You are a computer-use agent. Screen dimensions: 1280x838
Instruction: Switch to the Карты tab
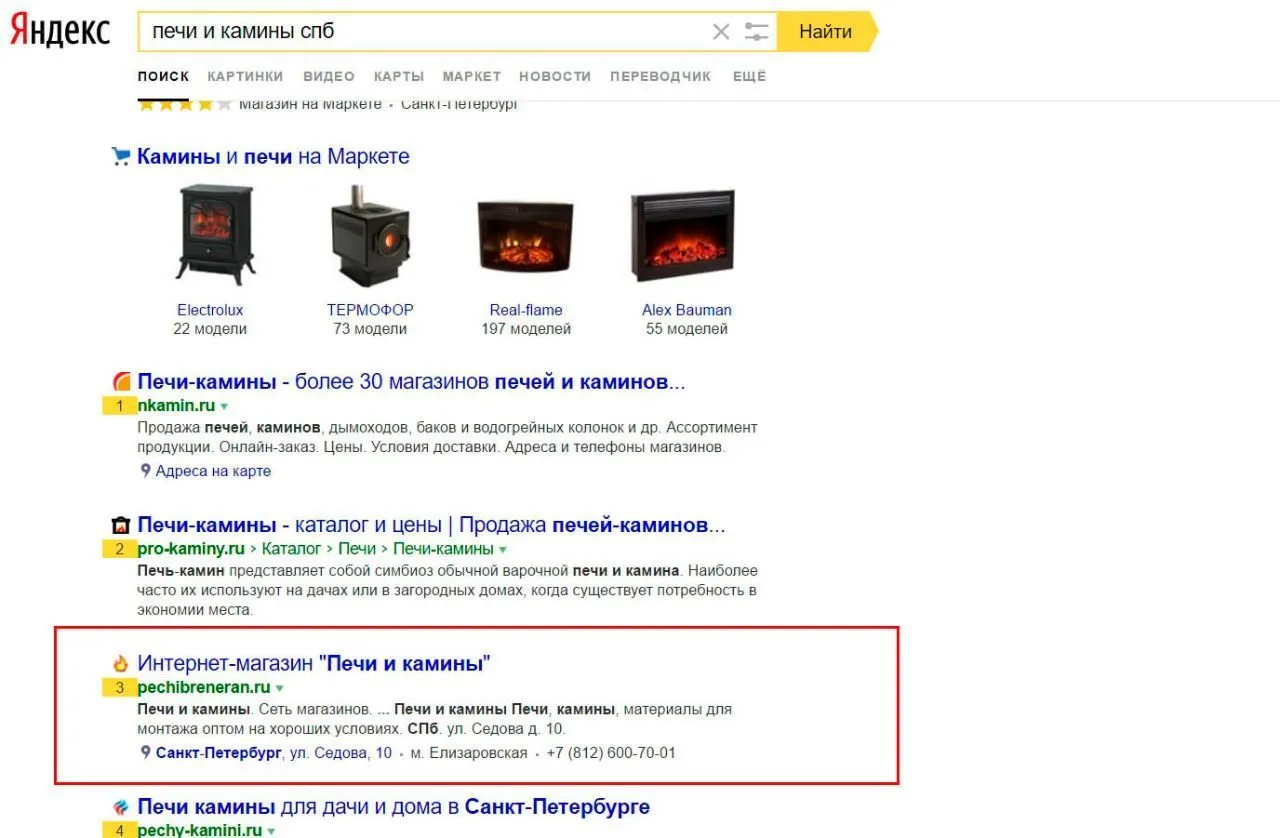pos(399,76)
